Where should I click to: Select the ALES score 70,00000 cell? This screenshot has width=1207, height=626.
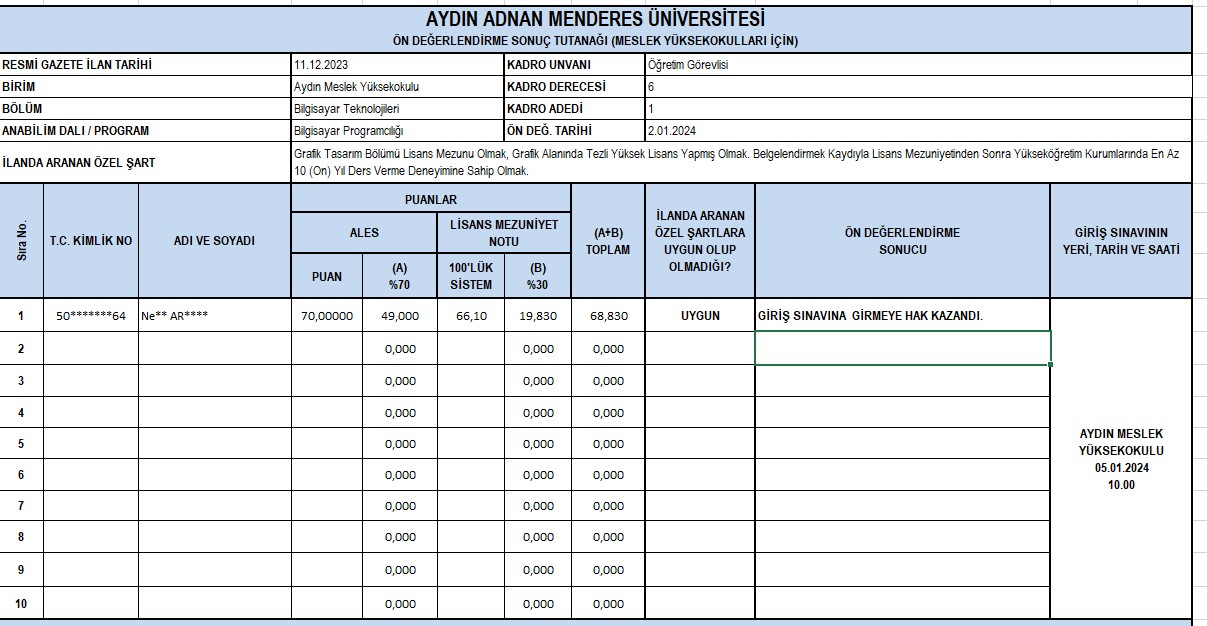tap(326, 317)
